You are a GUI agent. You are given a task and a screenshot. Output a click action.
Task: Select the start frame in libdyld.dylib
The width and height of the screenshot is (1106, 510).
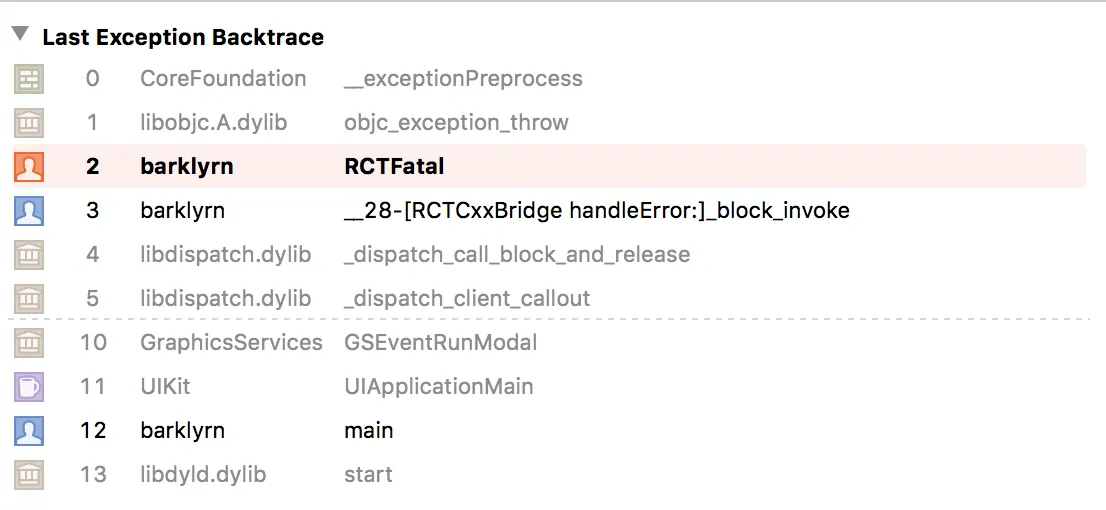(x=368, y=475)
